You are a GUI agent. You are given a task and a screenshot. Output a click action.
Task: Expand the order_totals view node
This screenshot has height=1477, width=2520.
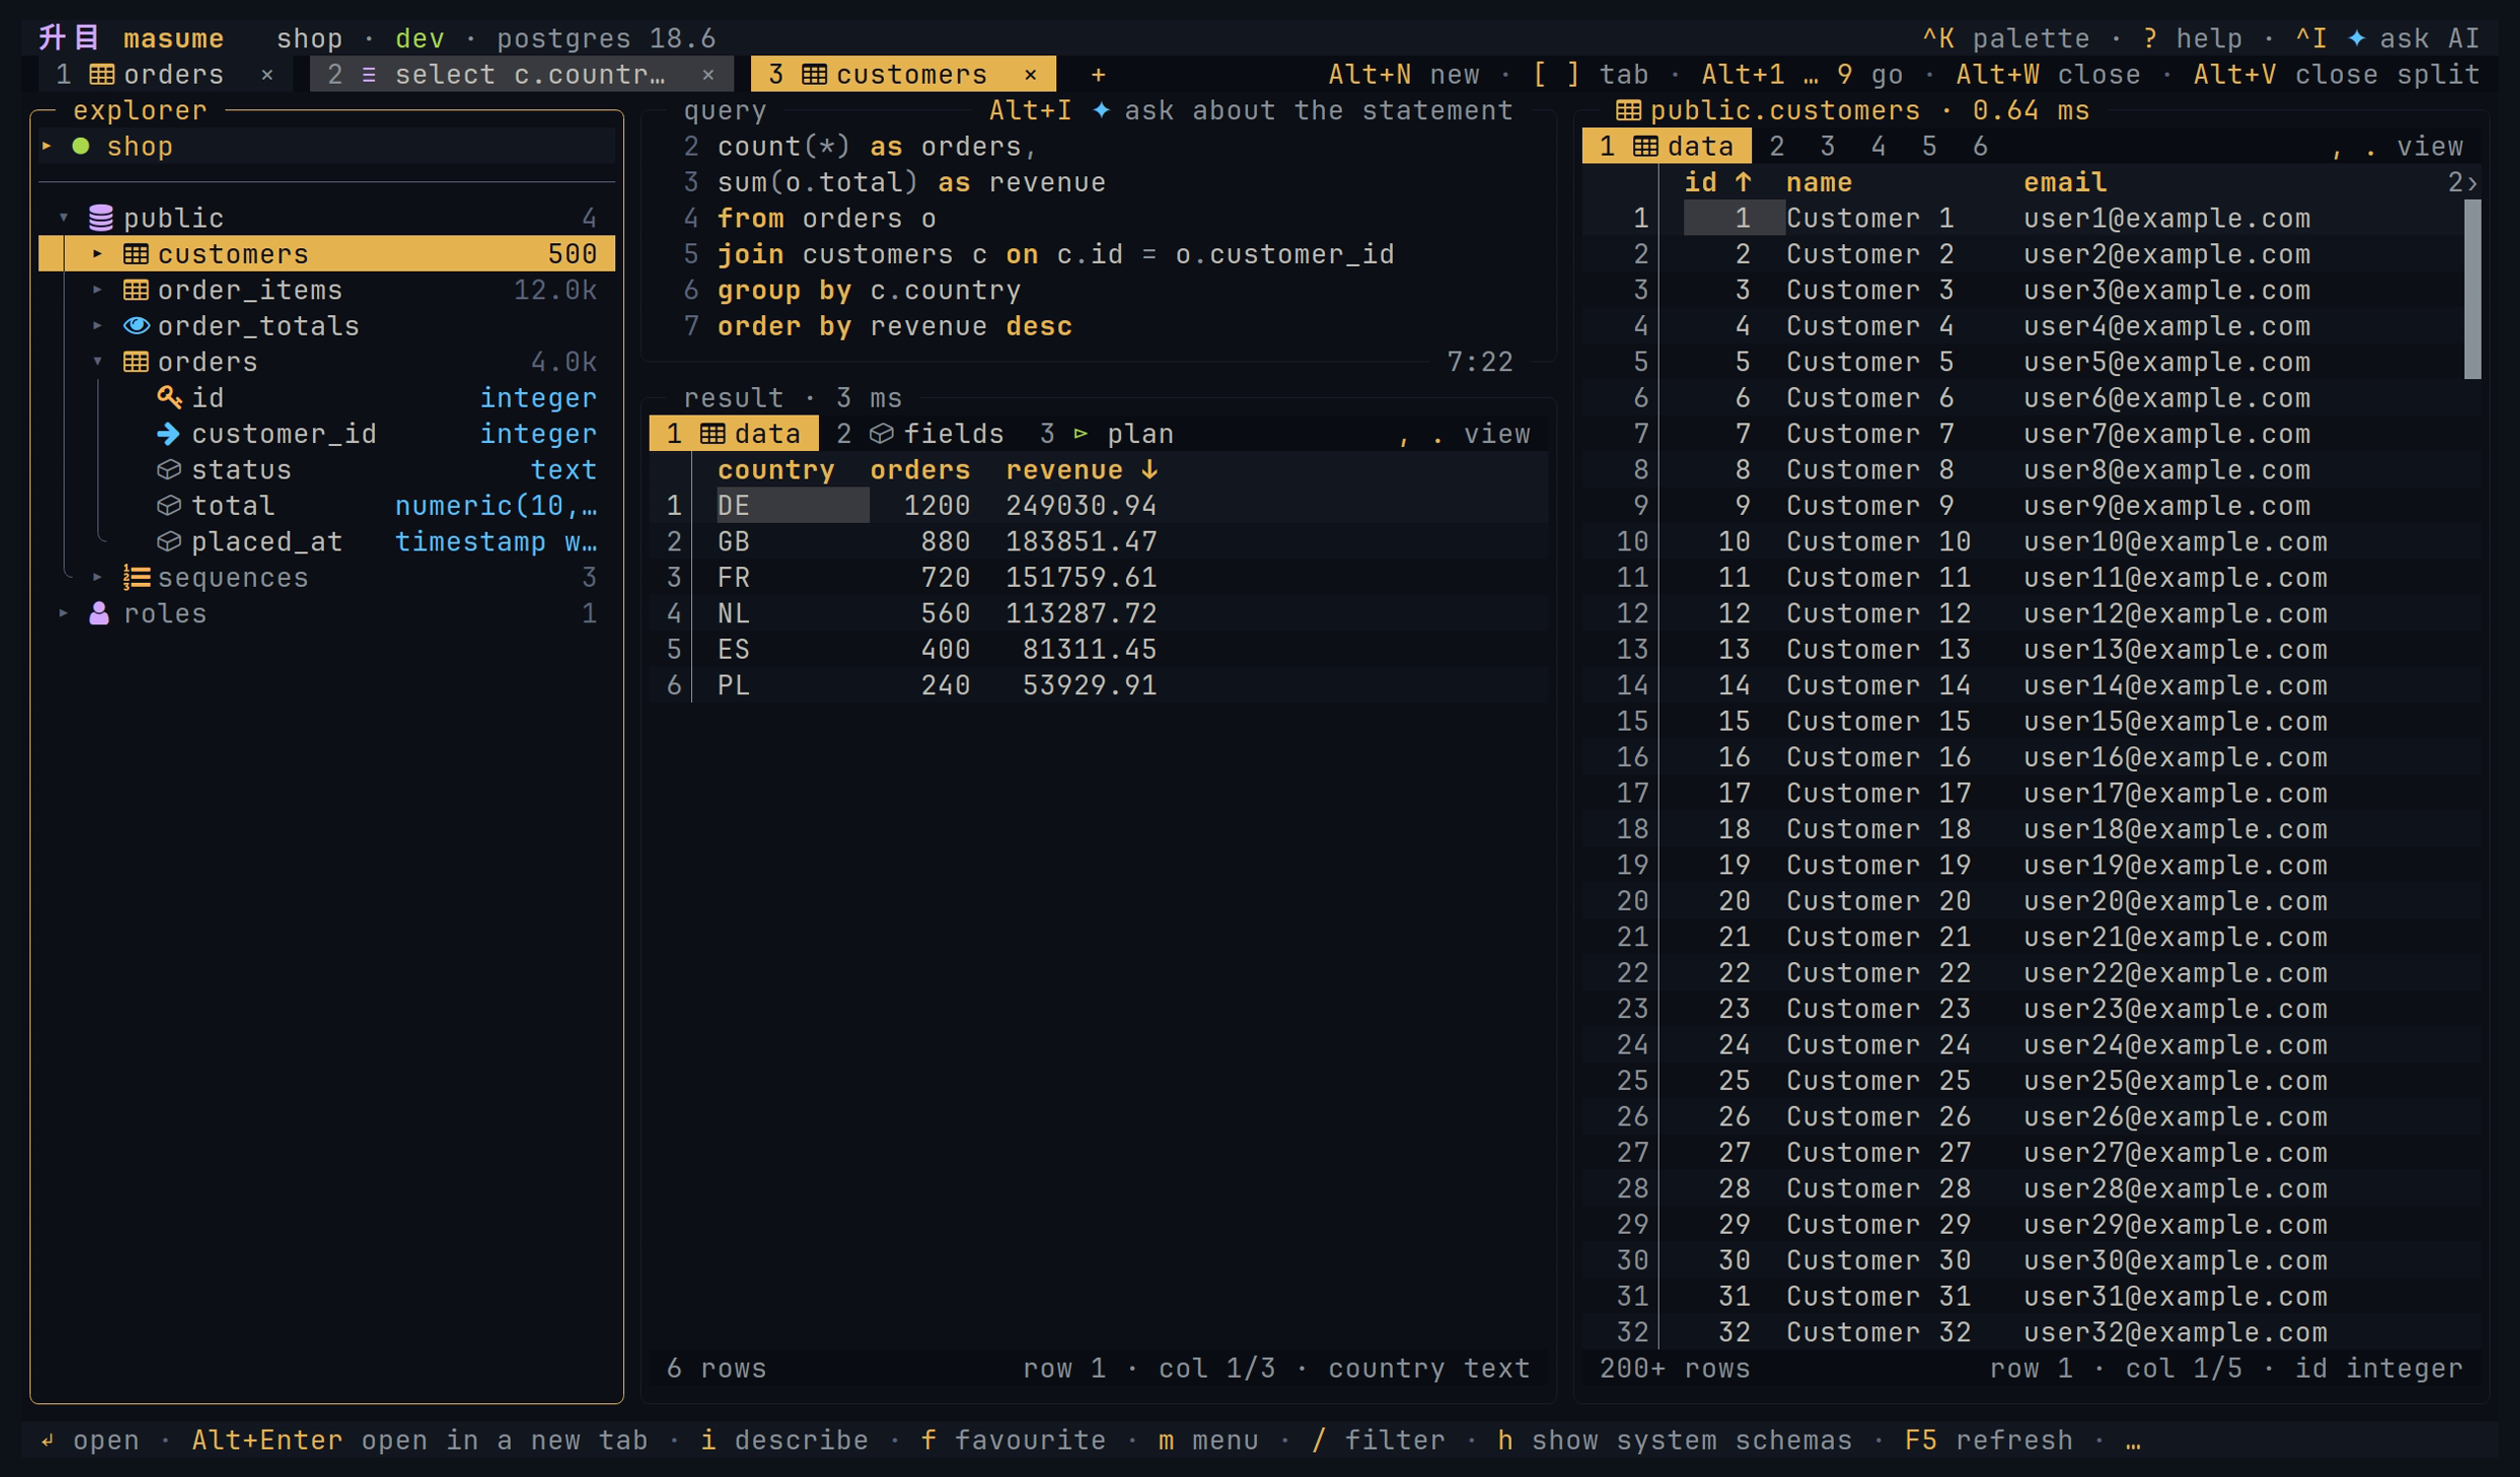(x=97, y=325)
